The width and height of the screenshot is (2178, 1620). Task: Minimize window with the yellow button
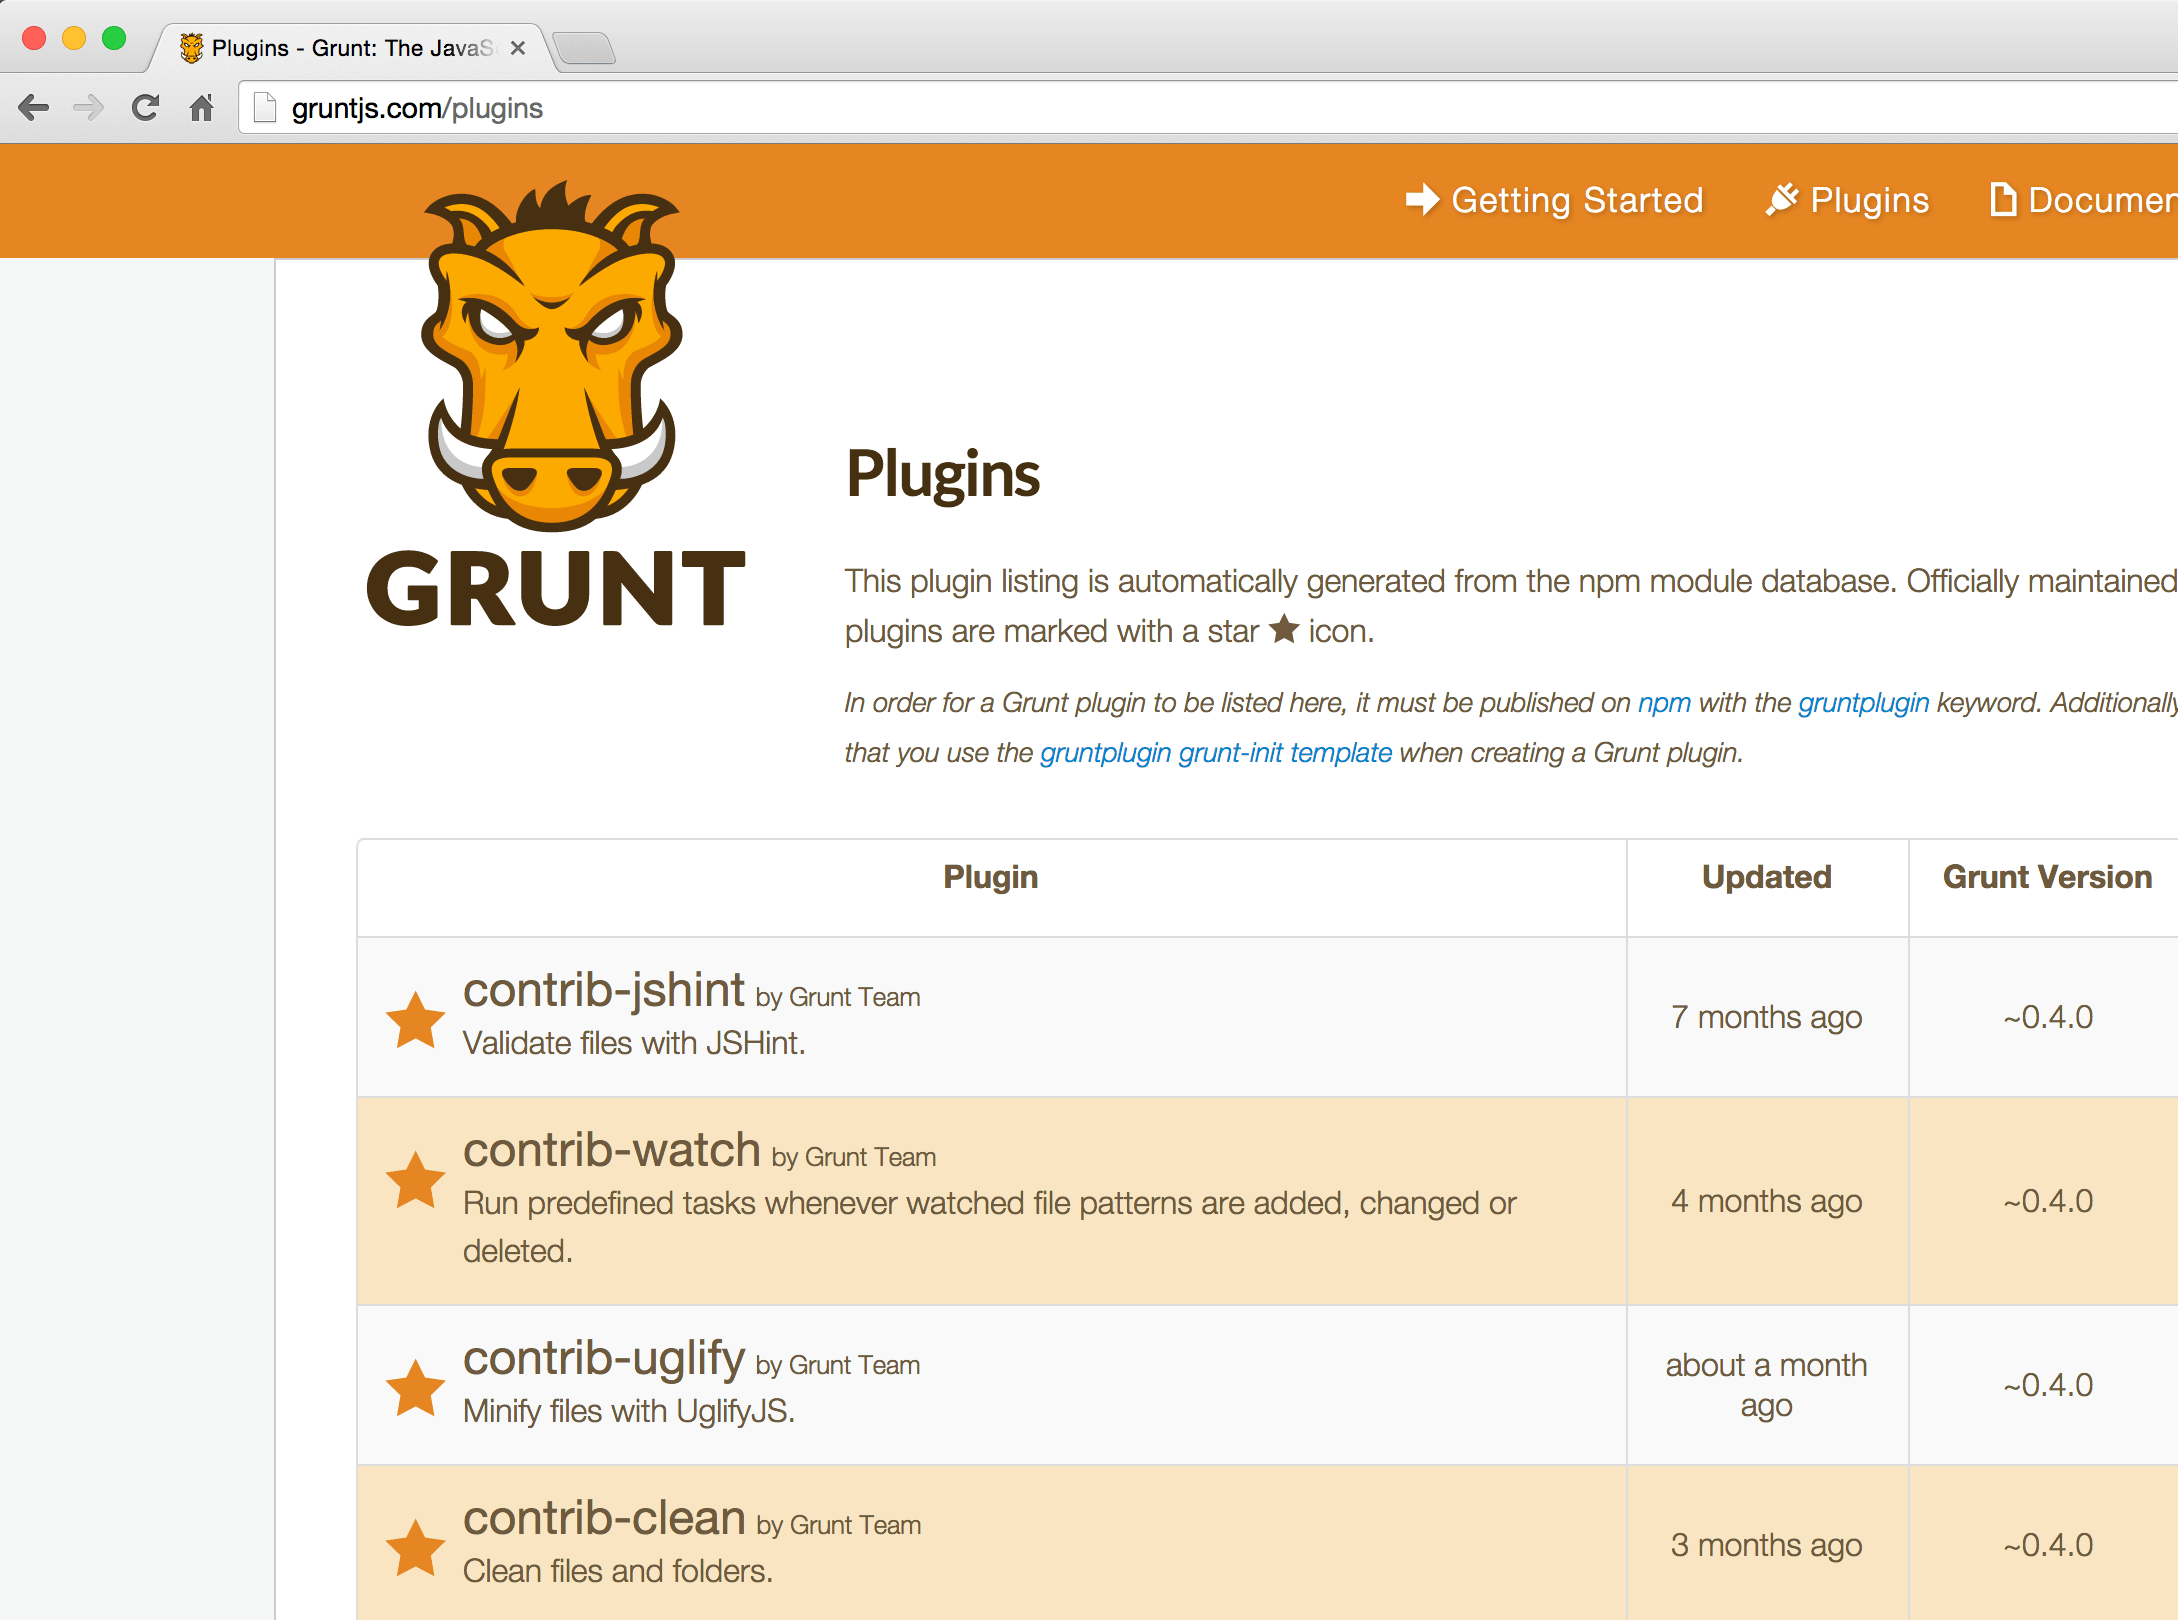click(74, 38)
